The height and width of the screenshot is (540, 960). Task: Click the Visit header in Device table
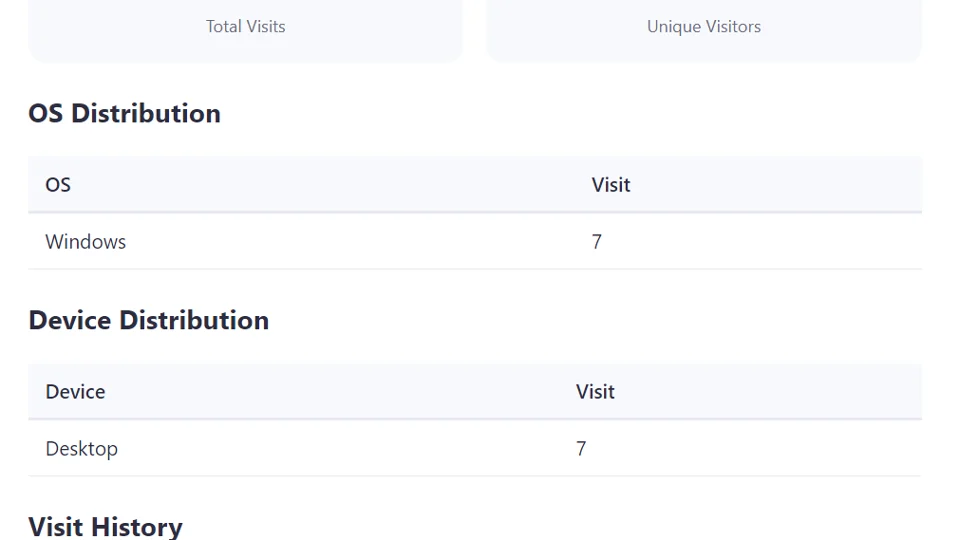[595, 392]
